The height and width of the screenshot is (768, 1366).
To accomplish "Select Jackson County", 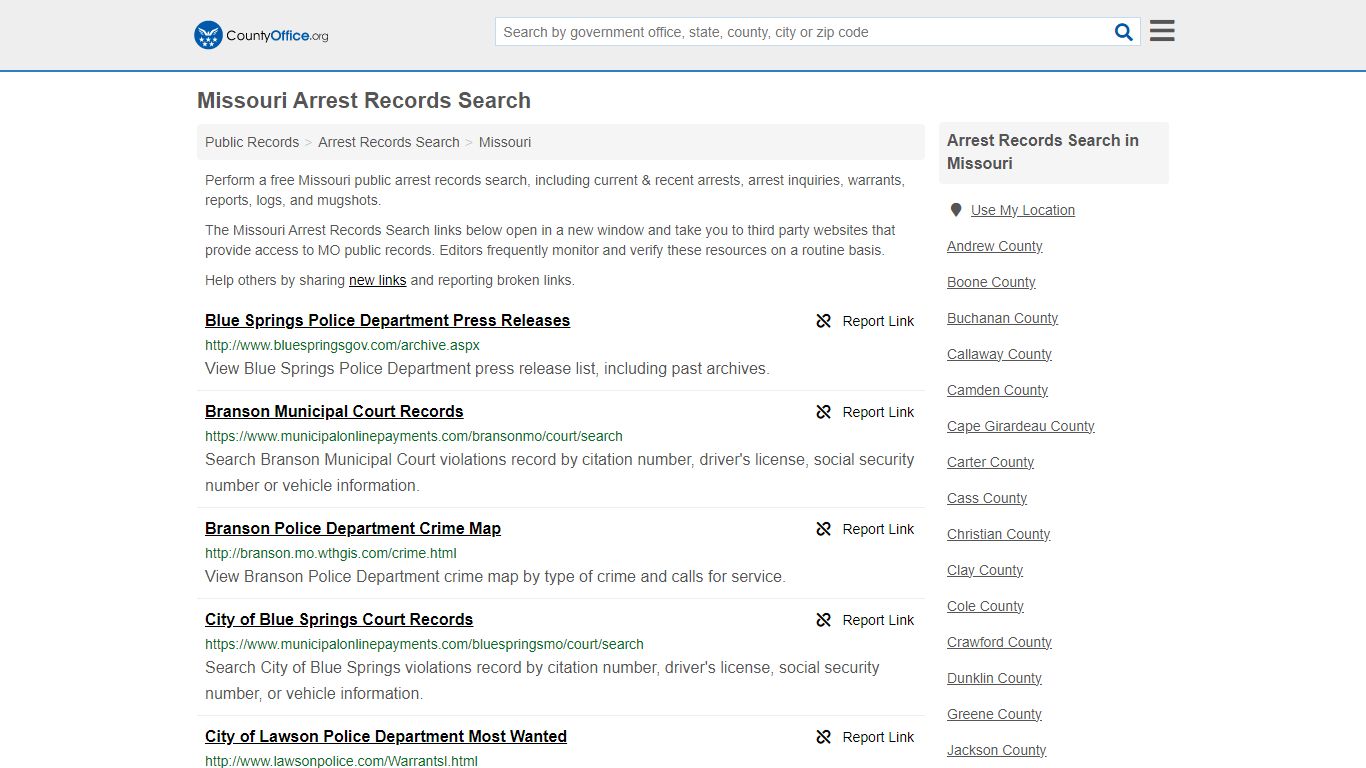I will pyautogui.click(x=996, y=750).
